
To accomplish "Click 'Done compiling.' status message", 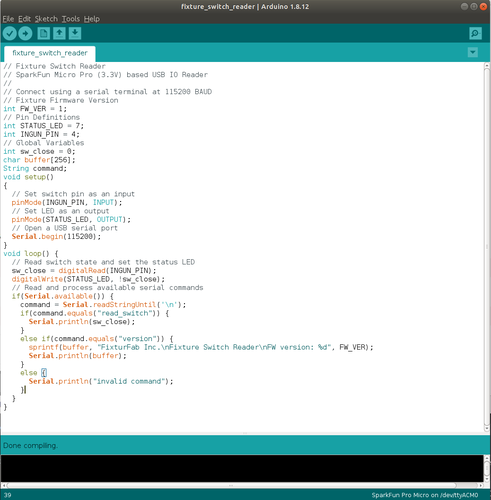I will point(30,446).
